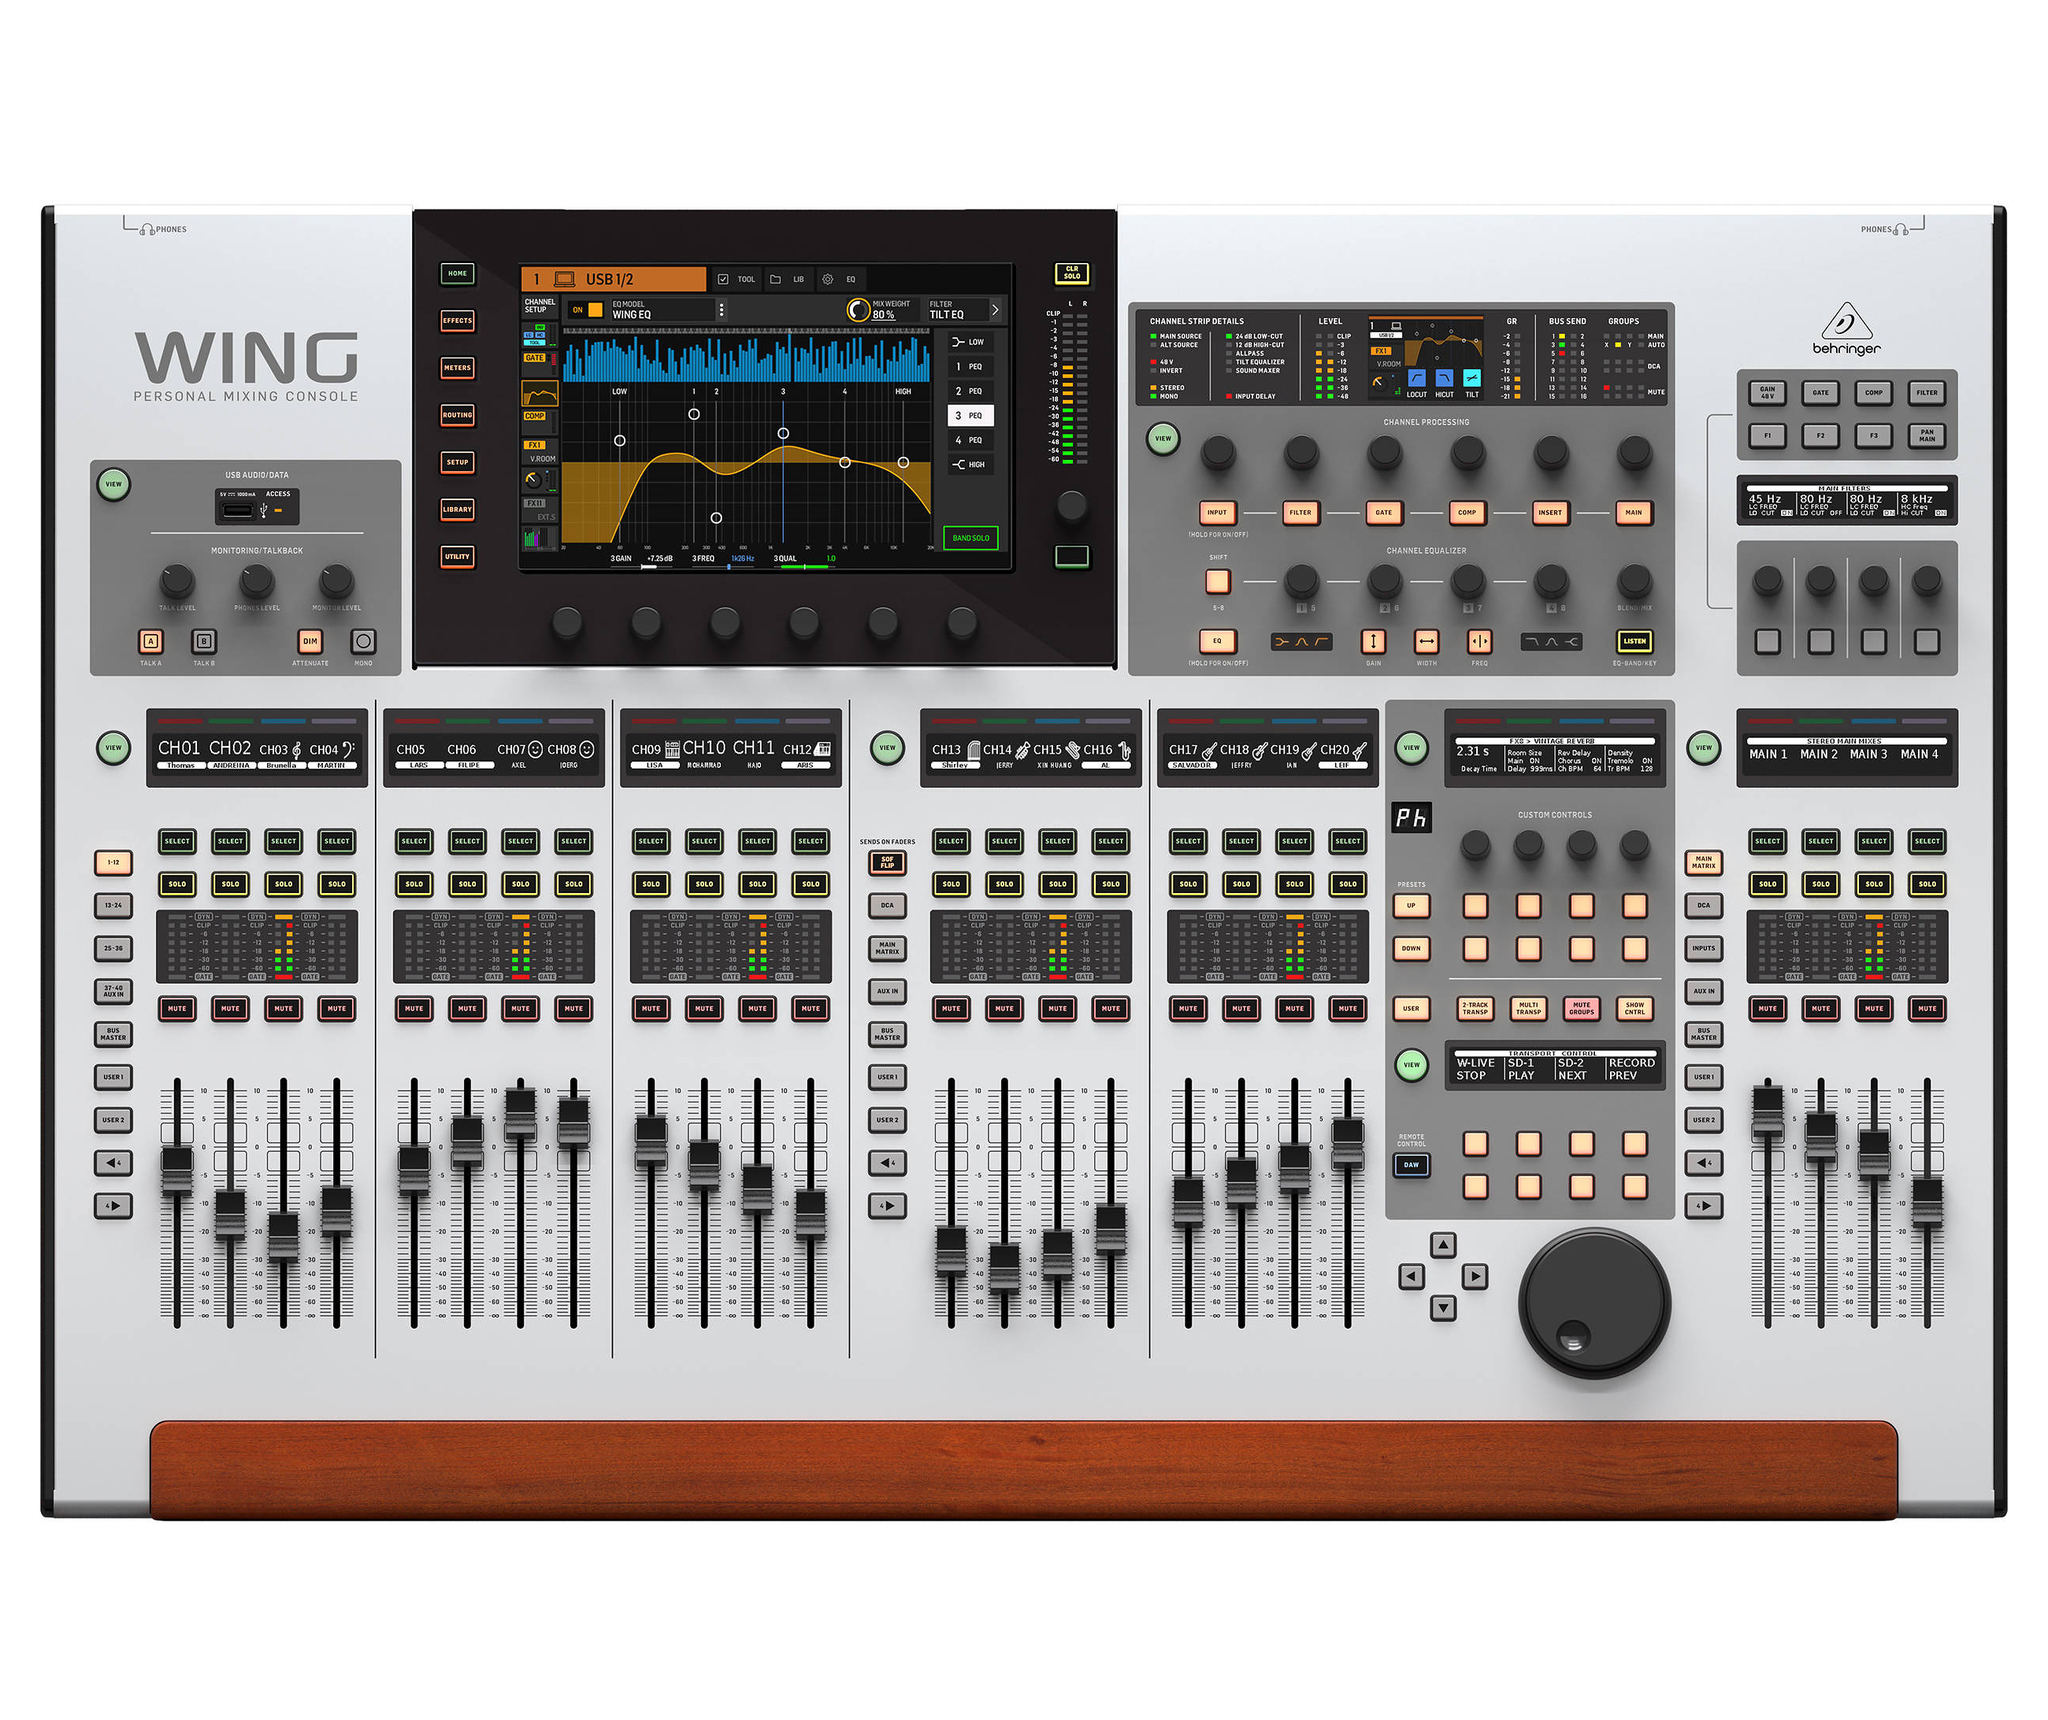Screen dimensions: 2048x1720
Task: Switch to the 25-36 fader layer
Action: point(113,948)
